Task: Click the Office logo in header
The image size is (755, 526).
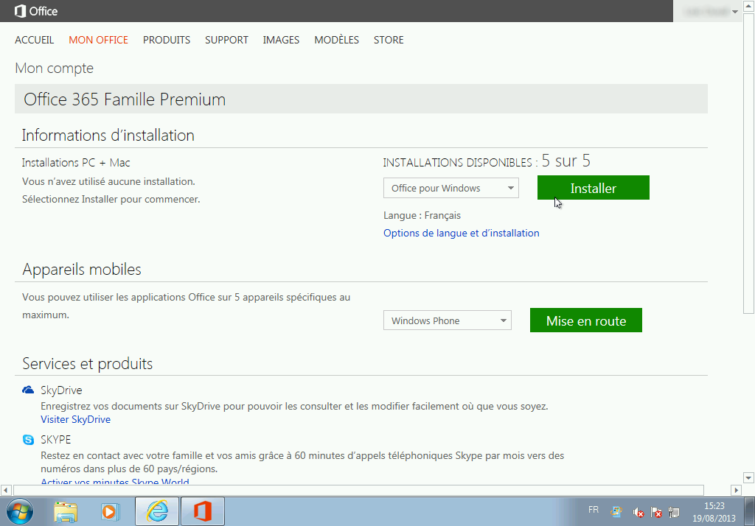Action: (36, 11)
